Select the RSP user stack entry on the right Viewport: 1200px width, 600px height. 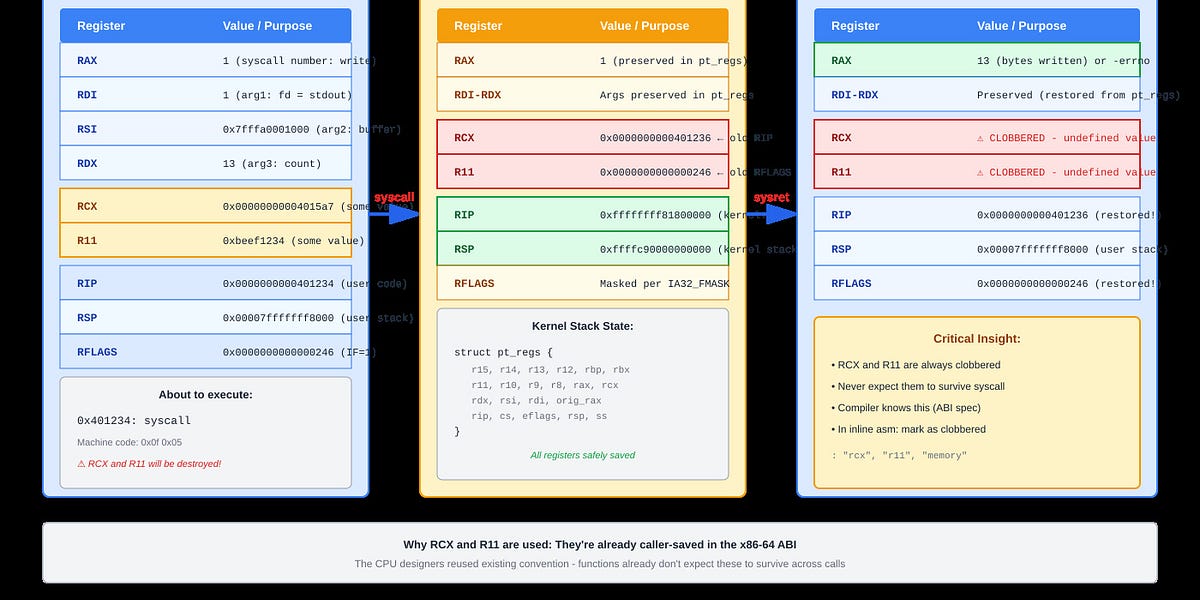[x=977, y=248]
